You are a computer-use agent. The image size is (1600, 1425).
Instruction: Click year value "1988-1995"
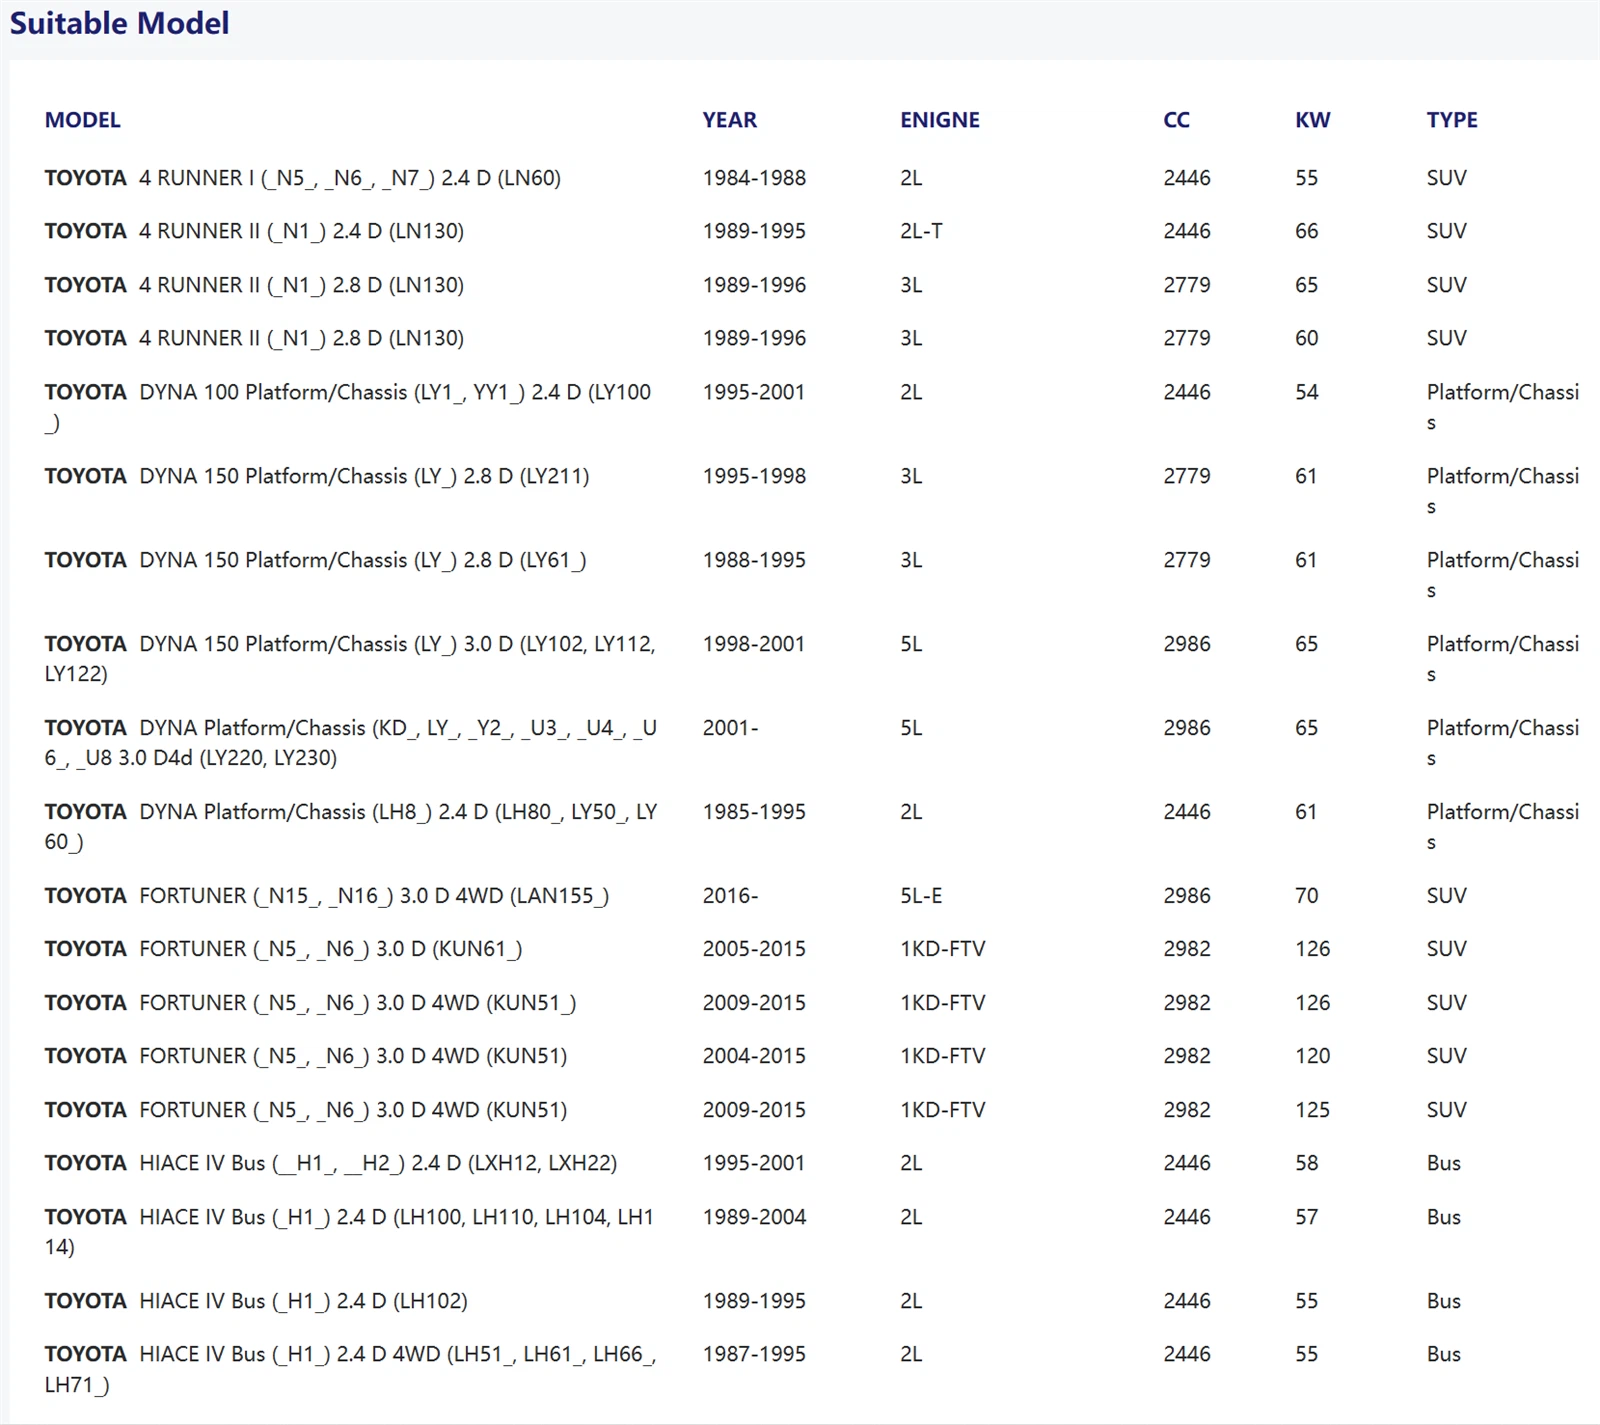754,560
